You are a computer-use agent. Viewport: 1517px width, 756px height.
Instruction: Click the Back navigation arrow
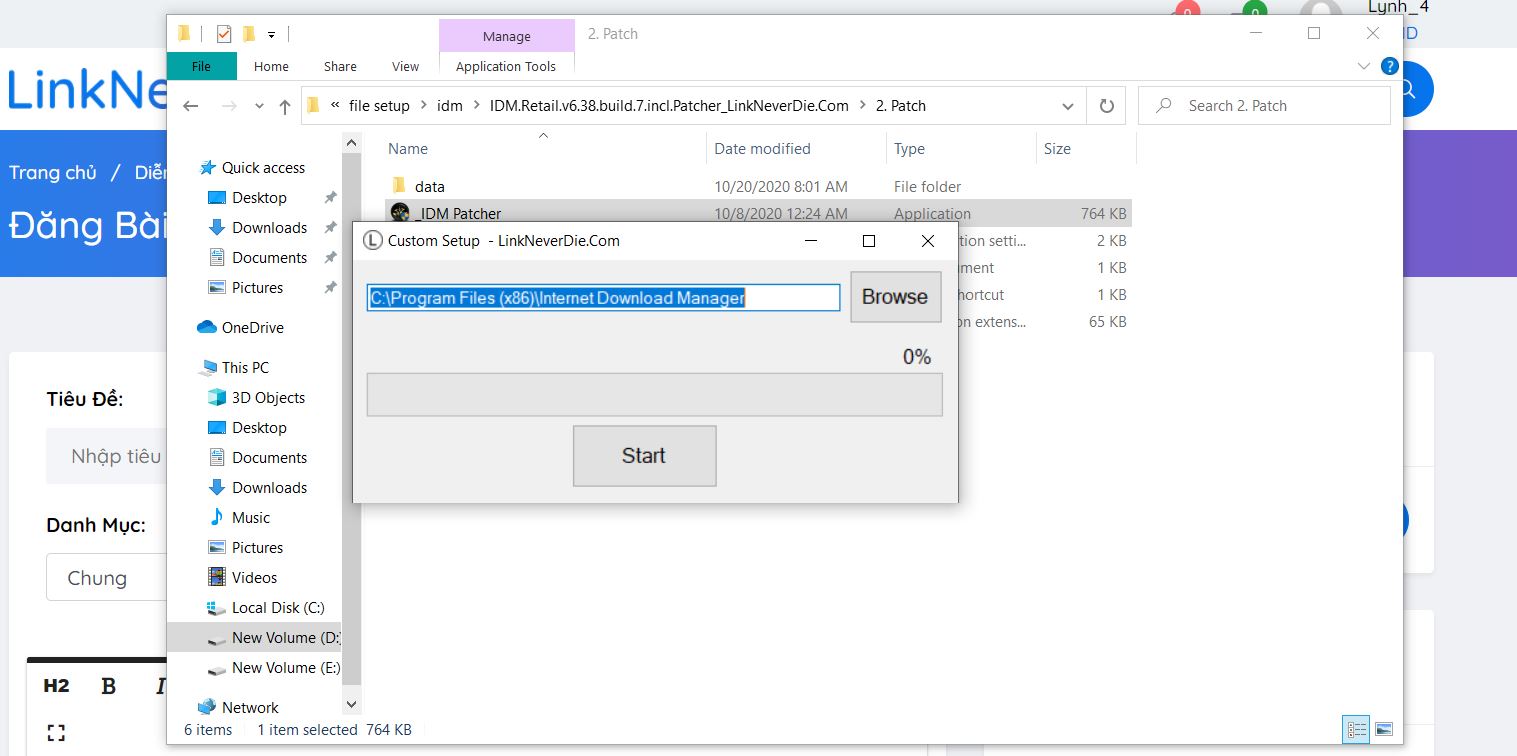tap(191, 106)
